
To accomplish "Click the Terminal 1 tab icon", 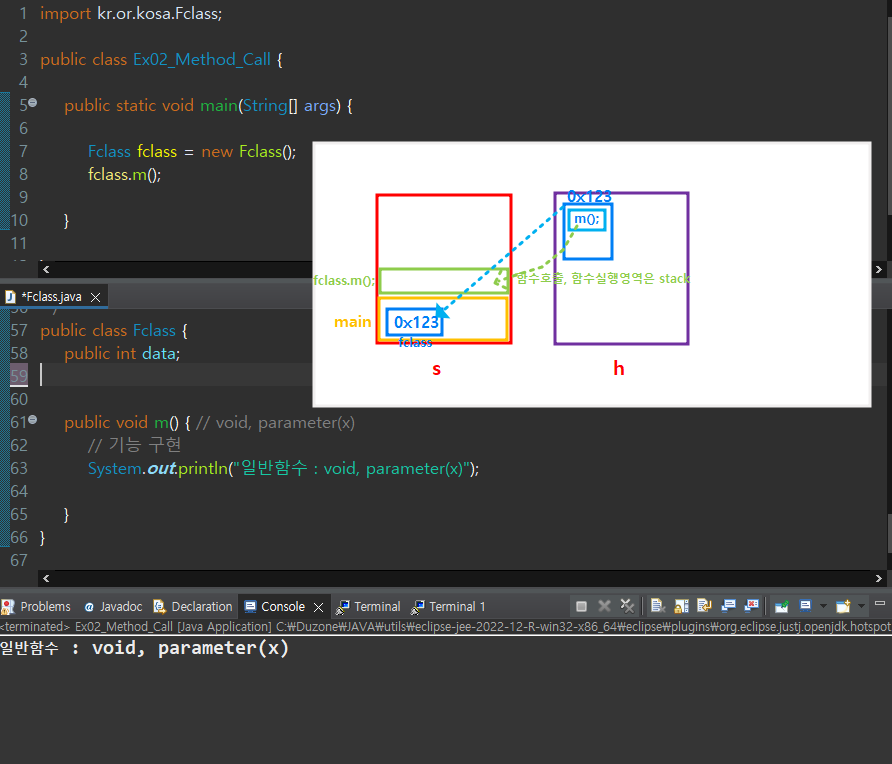I will click(417, 607).
